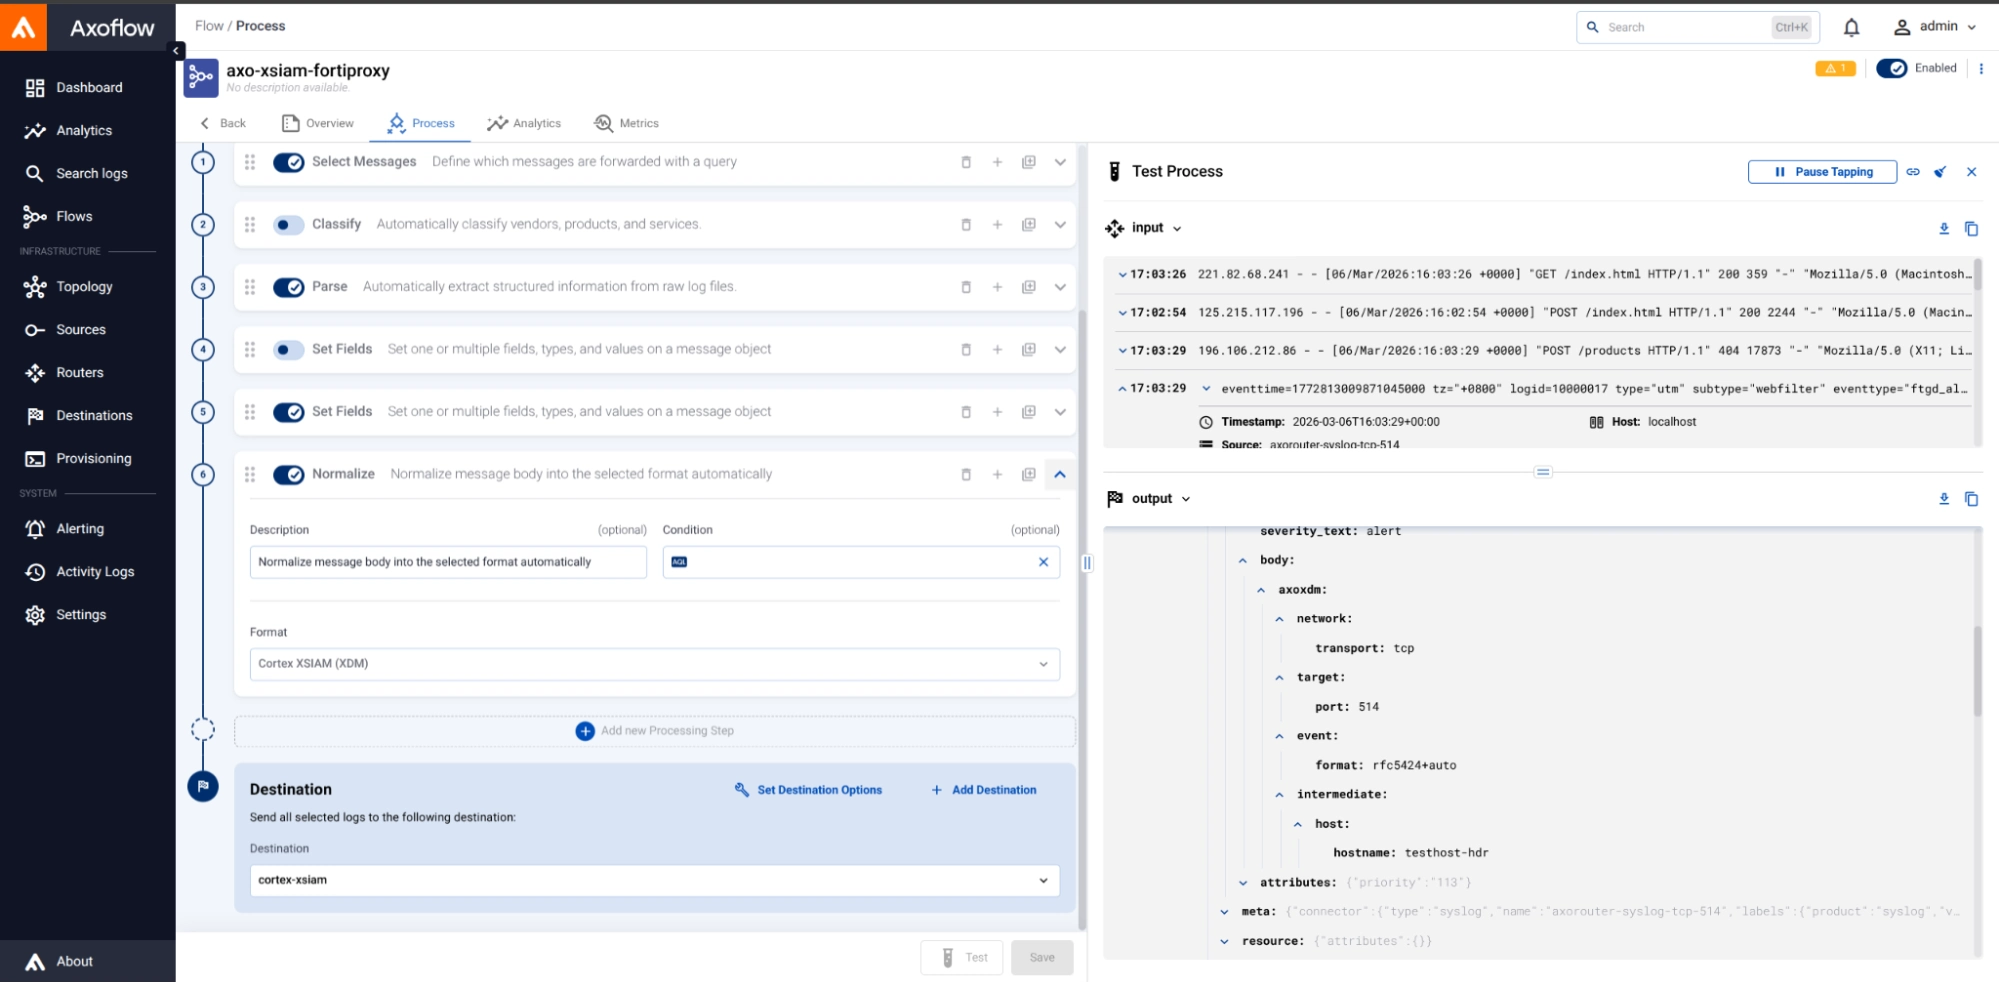Click the Axoflow logo
Viewport: 1999px width, 983px height.
24,27
